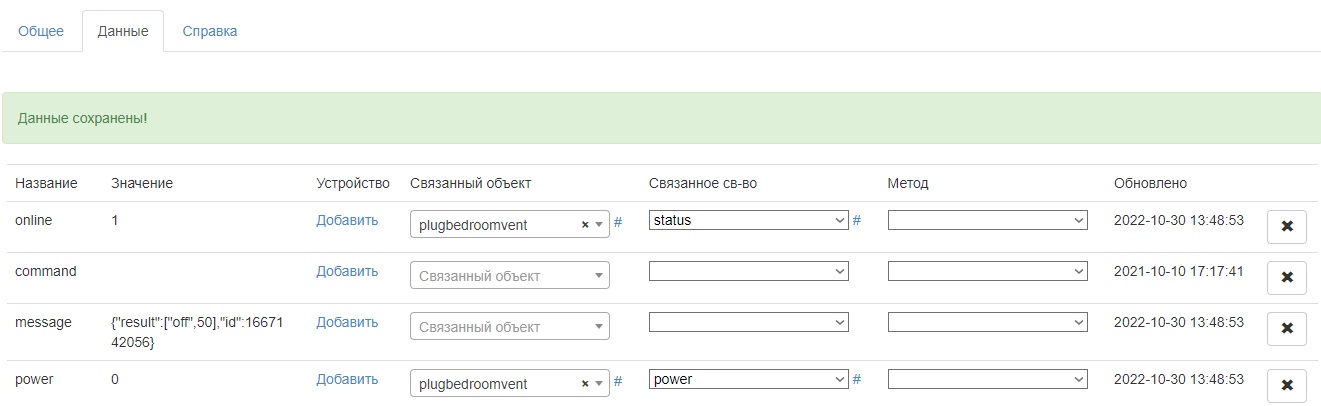This screenshot has width=1321, height=406.
Task: Open linked object dropdown in message row
Action: click(509, 327)
